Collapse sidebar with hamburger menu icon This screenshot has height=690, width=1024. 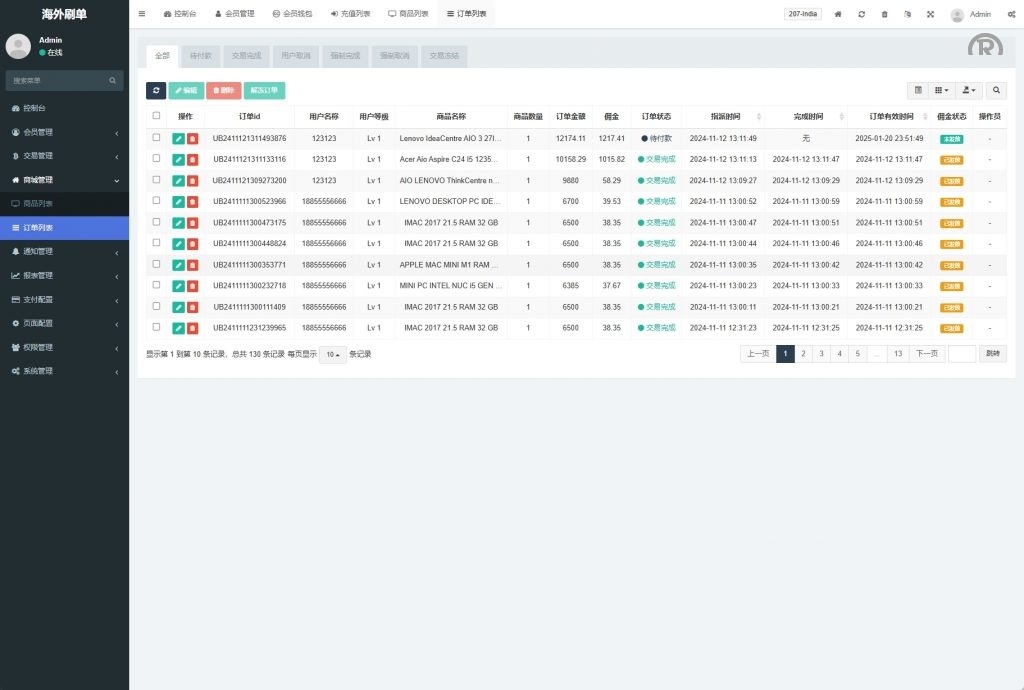point(142,14)
